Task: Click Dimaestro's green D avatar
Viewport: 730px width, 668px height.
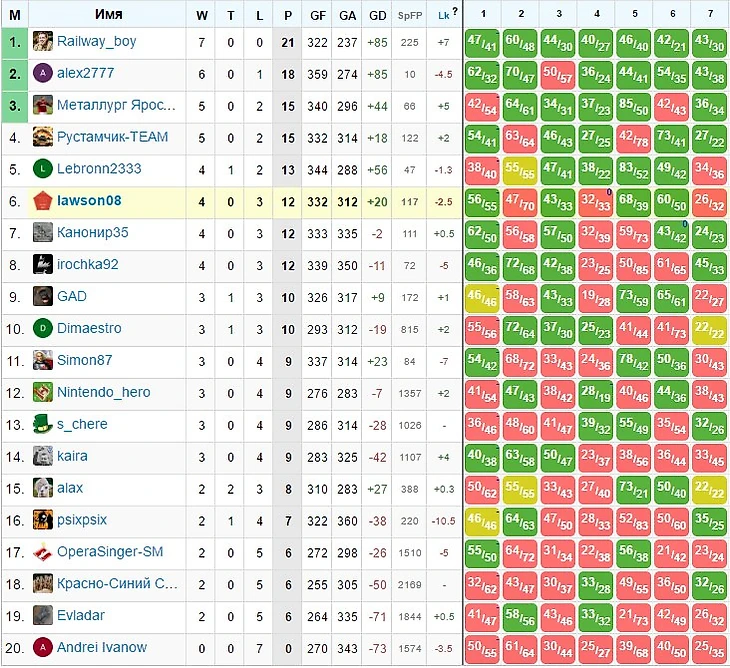Action: [x=42, y=329]
